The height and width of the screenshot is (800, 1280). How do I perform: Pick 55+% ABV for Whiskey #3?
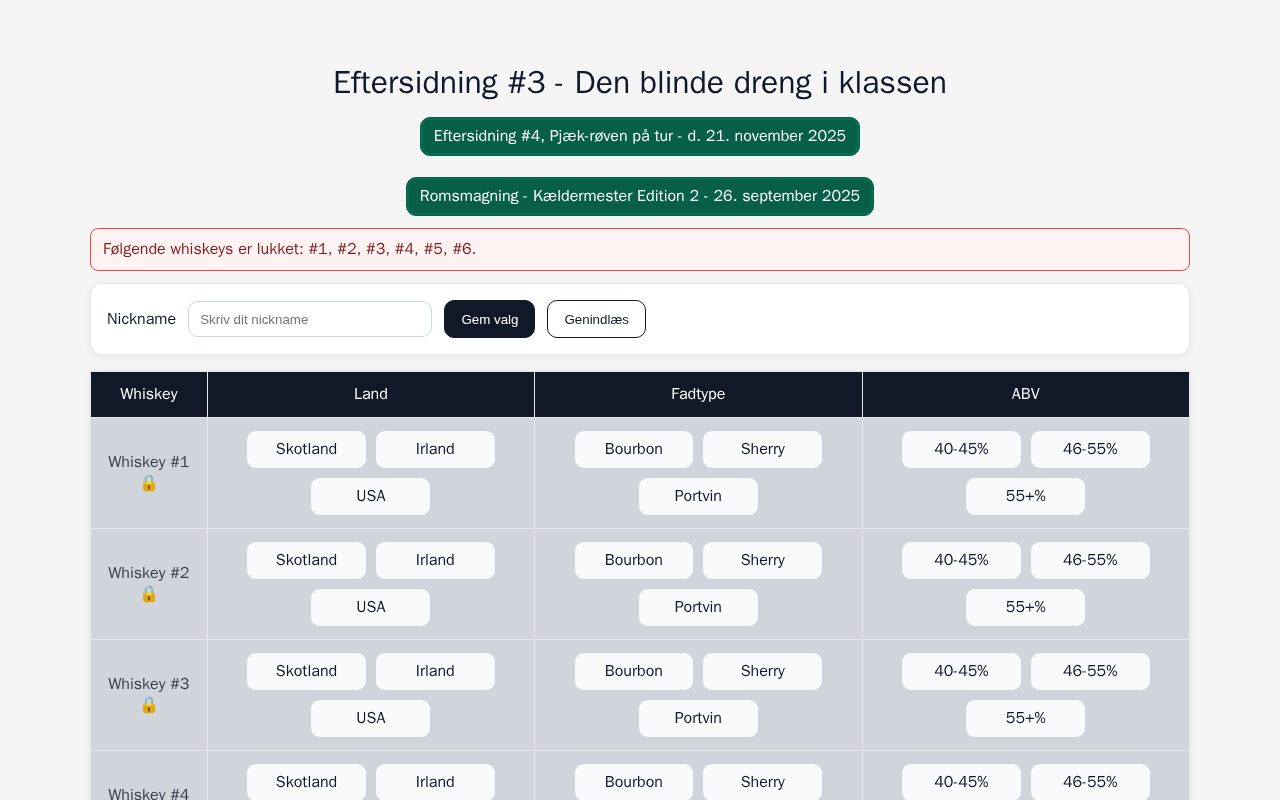coord(1025,718)
